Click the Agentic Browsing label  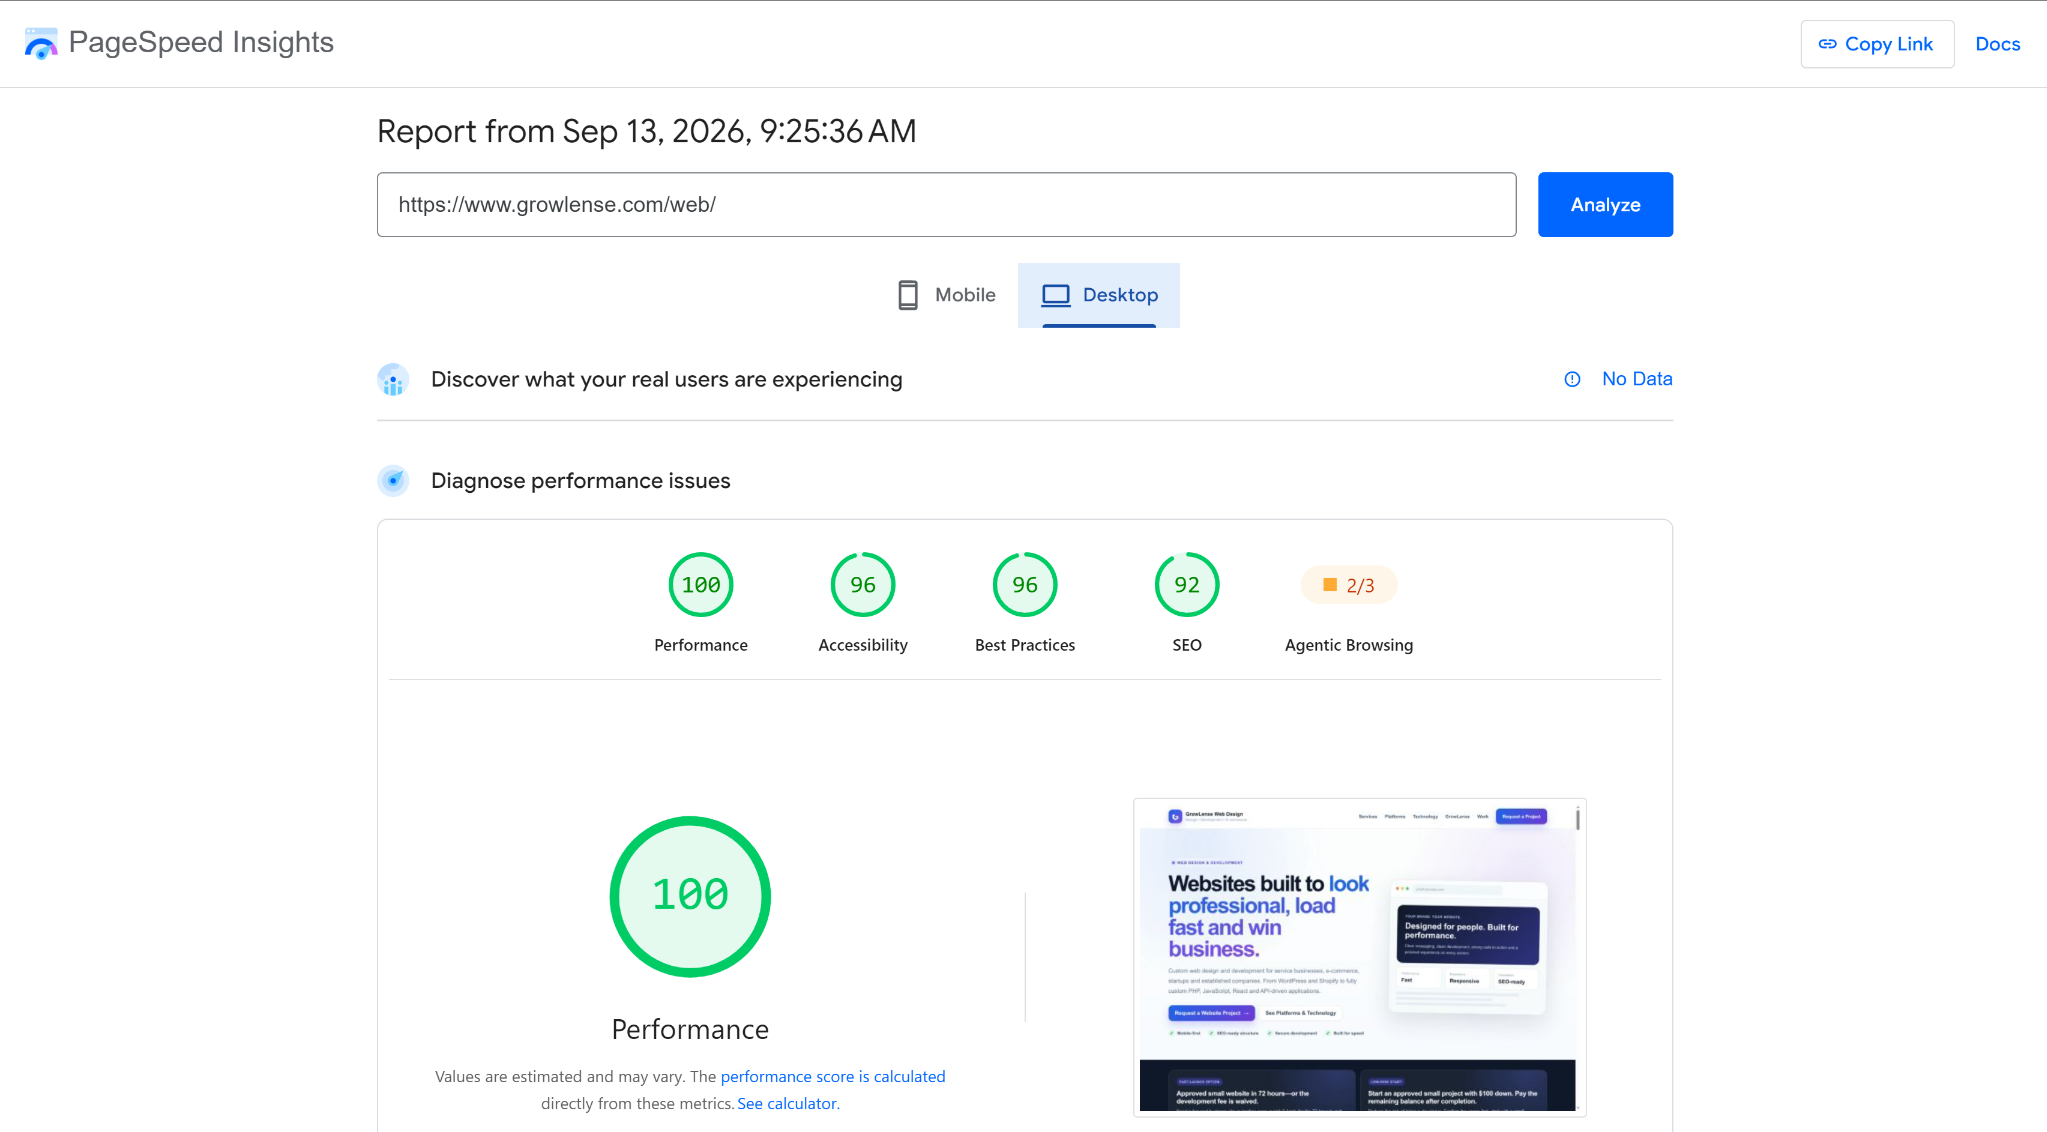tap(1349, 645)
